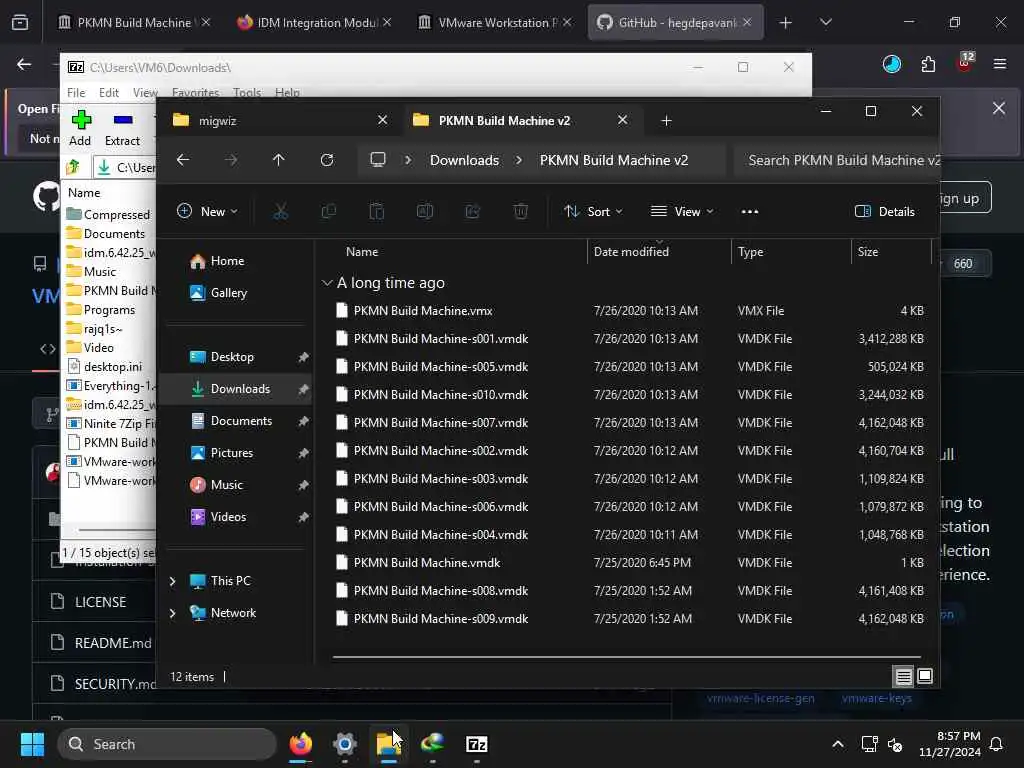Expand the This PC tree node

[x=172, y=581]
